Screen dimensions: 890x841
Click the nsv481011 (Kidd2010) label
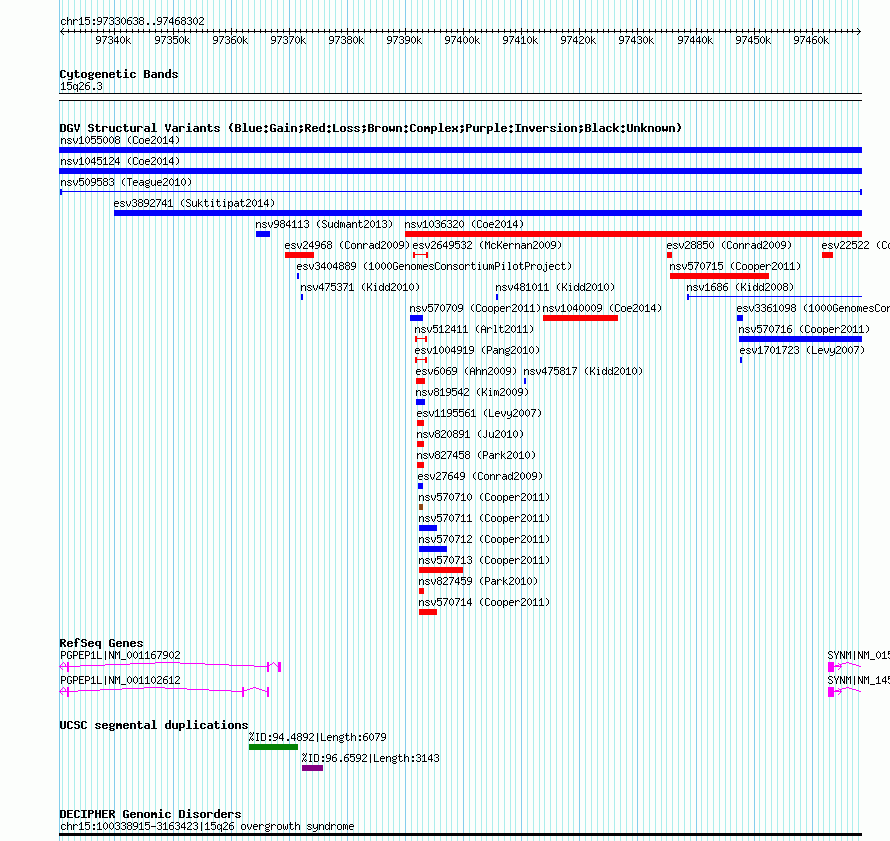pos(555,287)
